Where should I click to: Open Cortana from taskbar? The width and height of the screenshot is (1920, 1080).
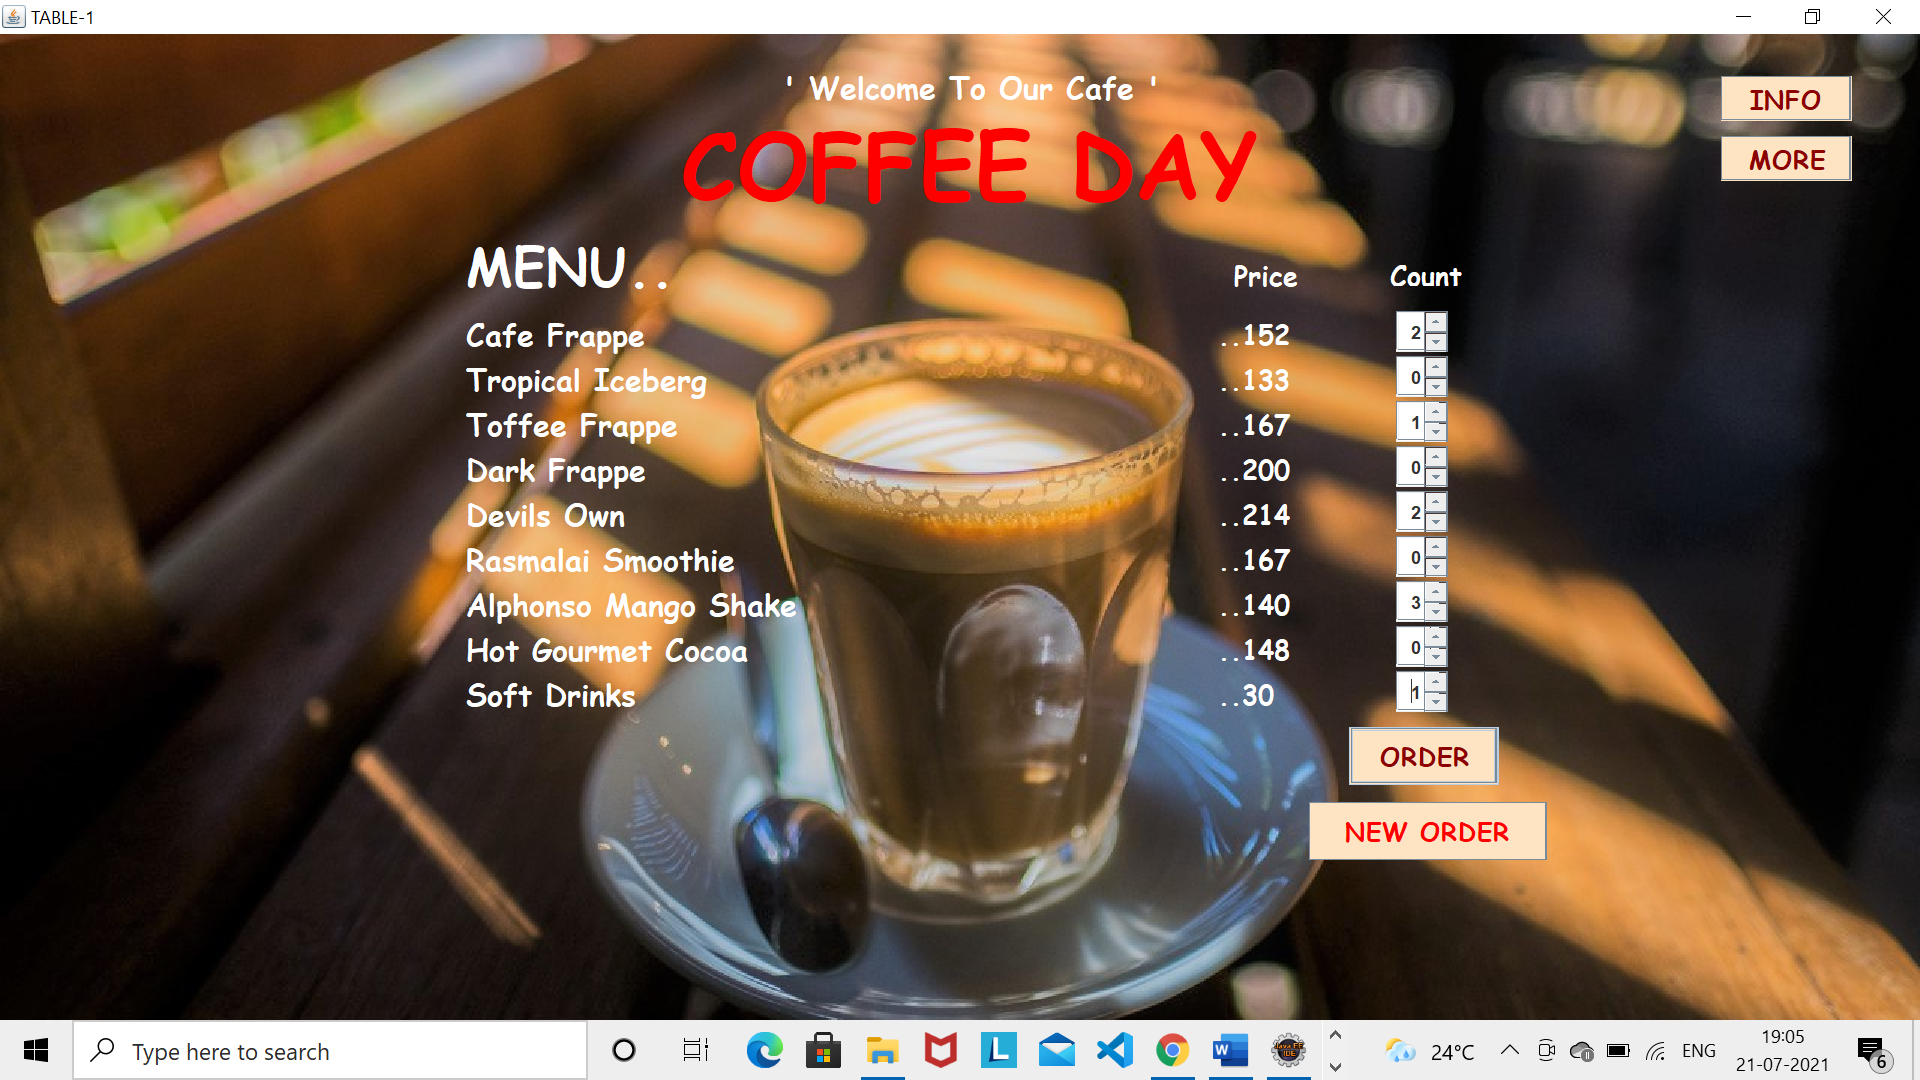coord(624,1050)
